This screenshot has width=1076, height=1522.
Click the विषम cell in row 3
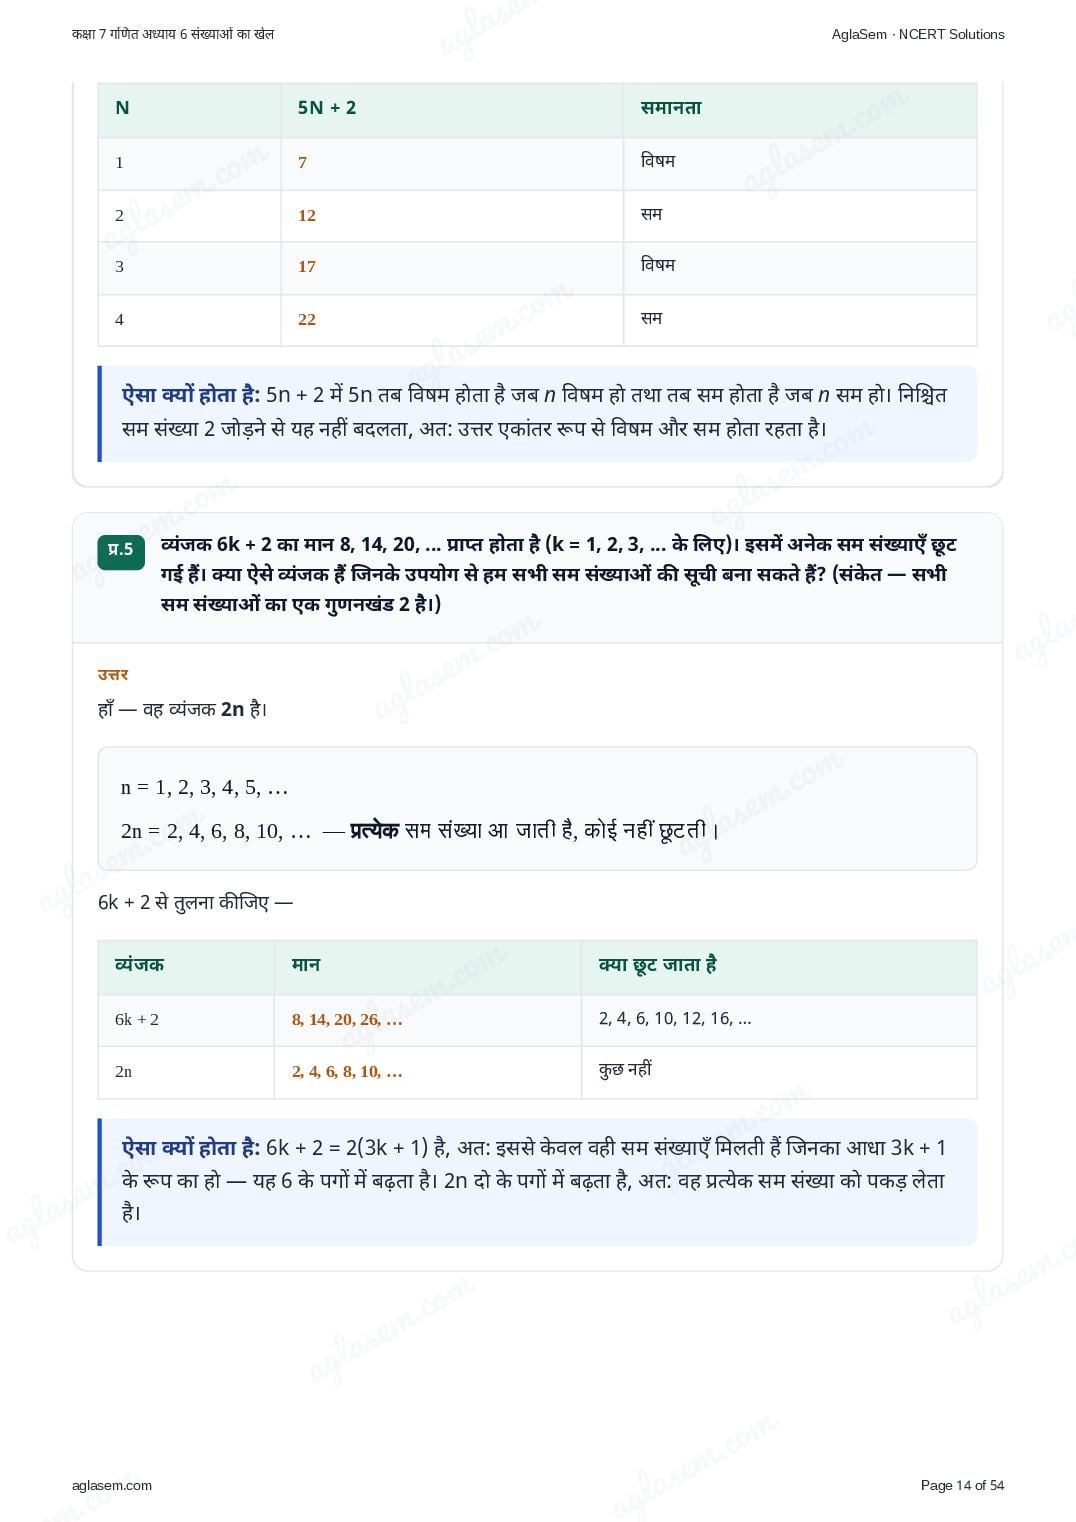(x=658, y=265)
